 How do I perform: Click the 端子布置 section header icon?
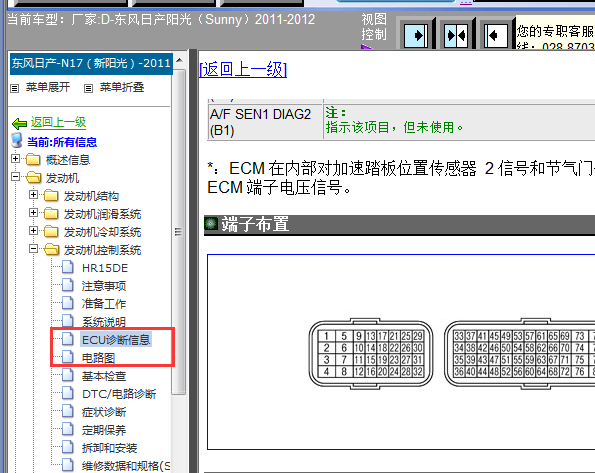pyautogui.click(x=211, y=224)
